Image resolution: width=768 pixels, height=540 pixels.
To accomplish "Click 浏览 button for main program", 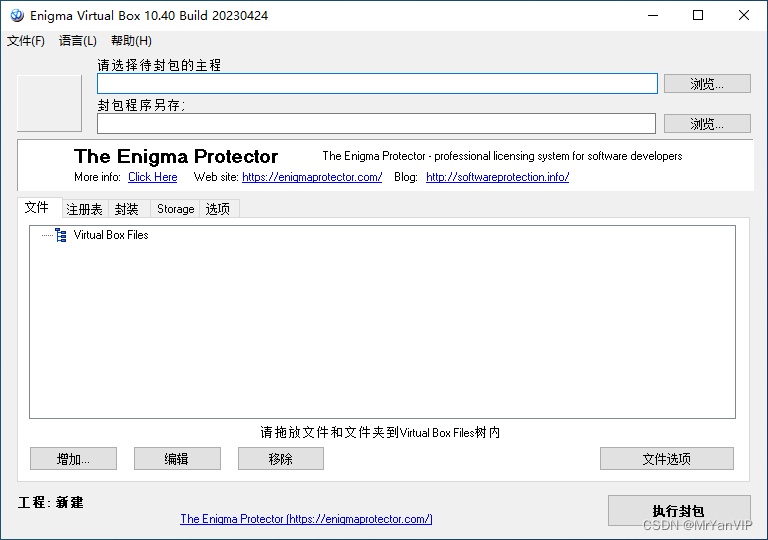I will (707, 84).
